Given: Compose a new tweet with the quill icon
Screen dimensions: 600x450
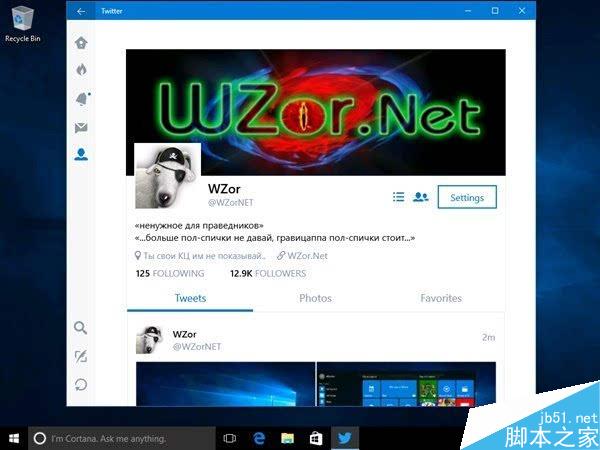Looking at the screenshot, I should 81,356.
